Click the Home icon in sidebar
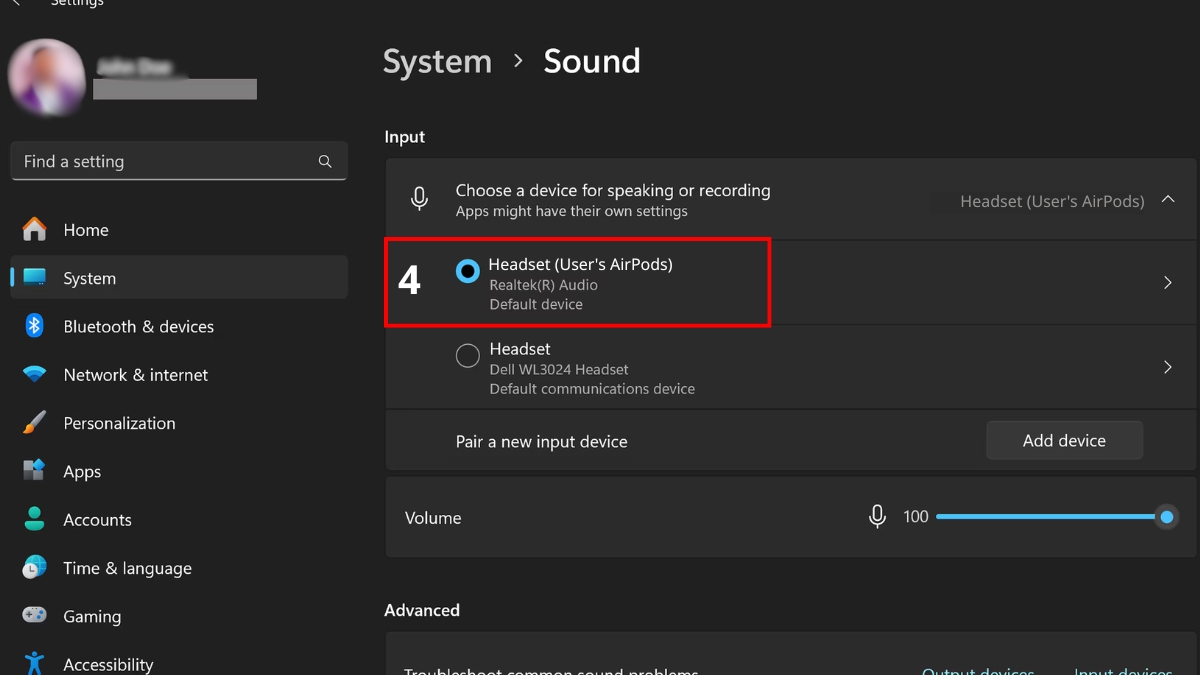1200x675 pixels. pos(35,230)
